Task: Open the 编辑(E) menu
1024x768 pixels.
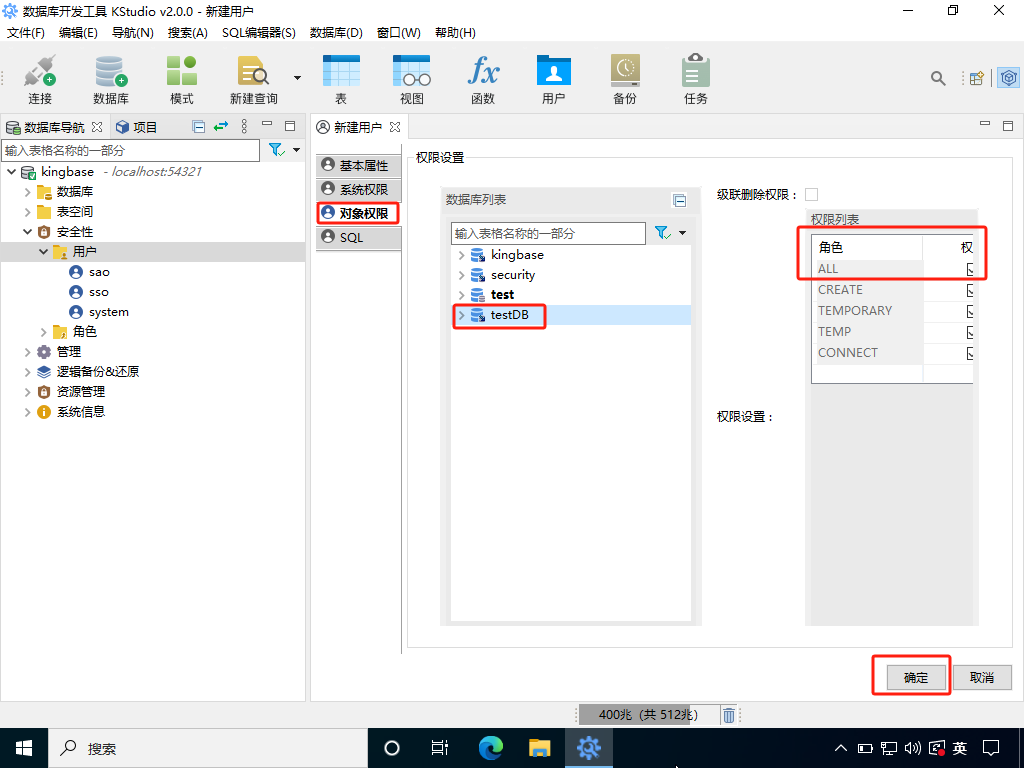Action: point(78,33)
